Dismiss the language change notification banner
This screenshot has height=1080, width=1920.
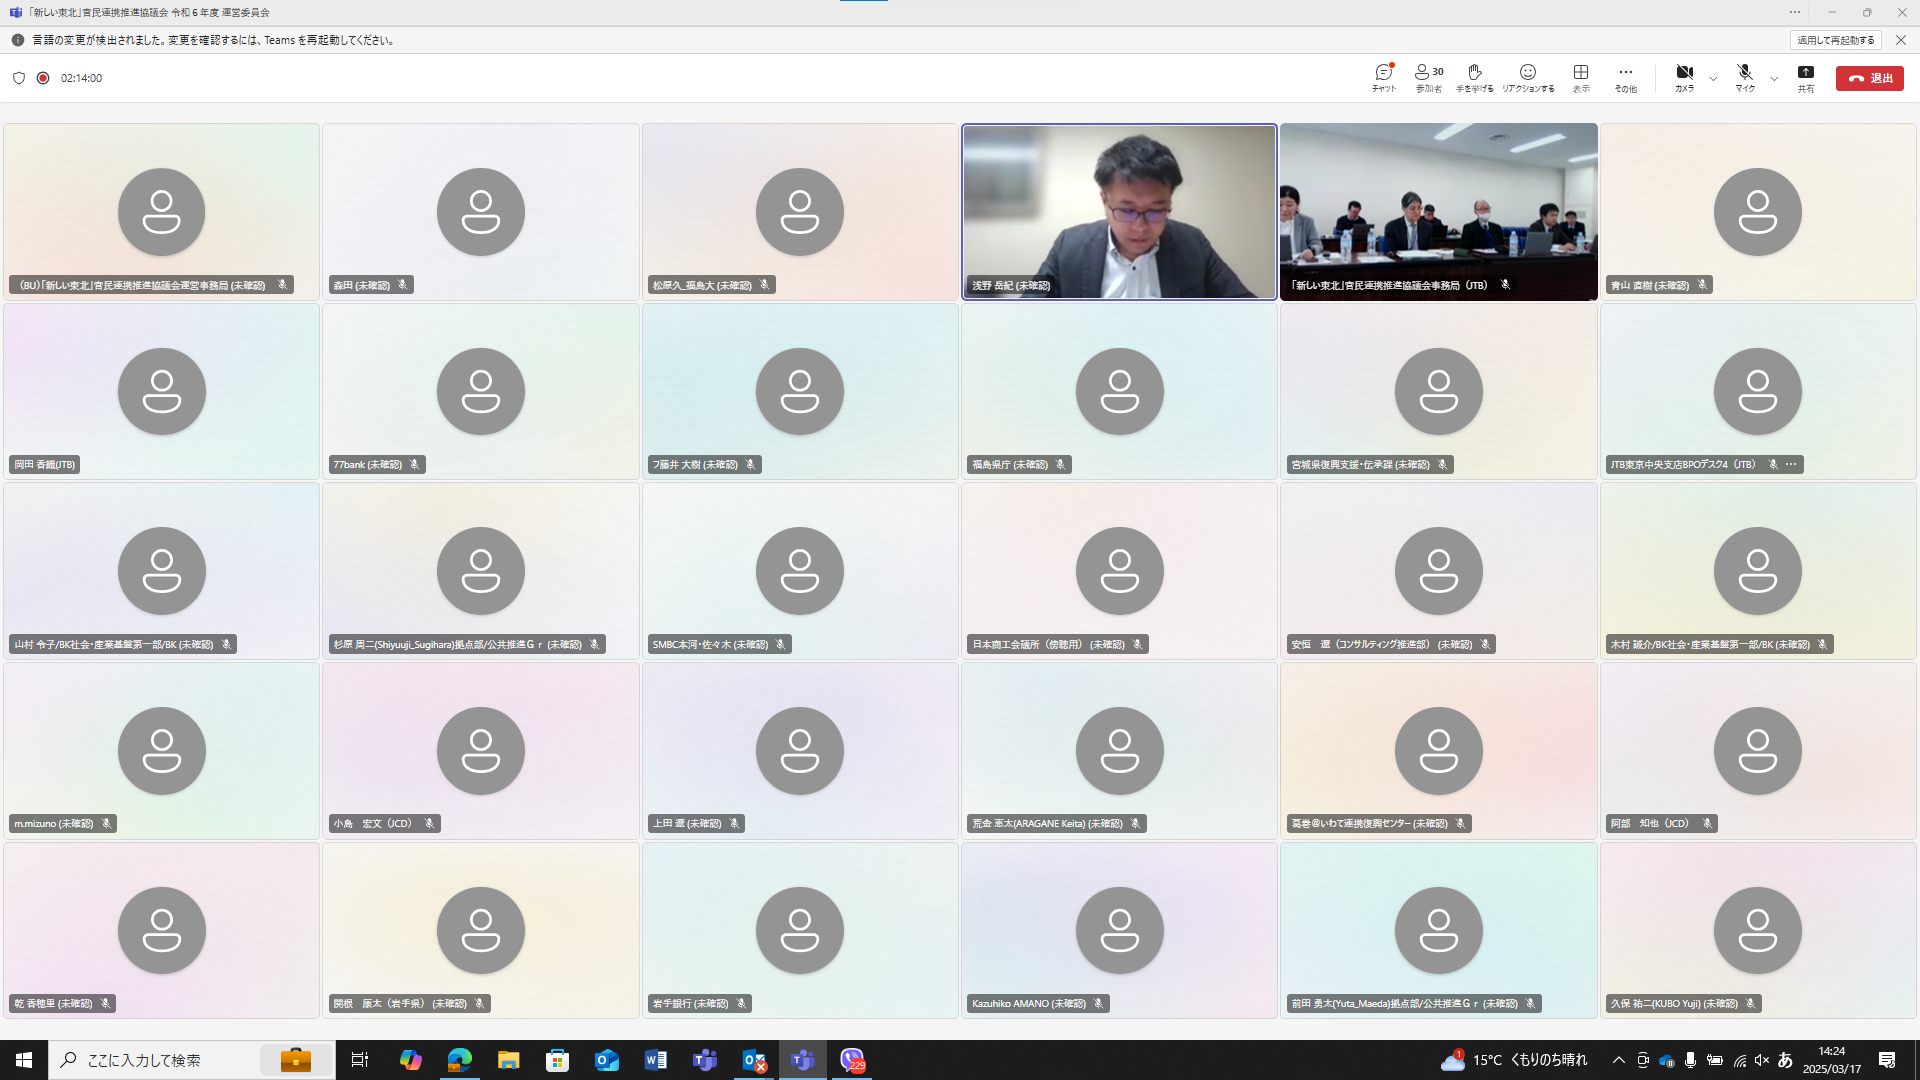coord(1901,40)
